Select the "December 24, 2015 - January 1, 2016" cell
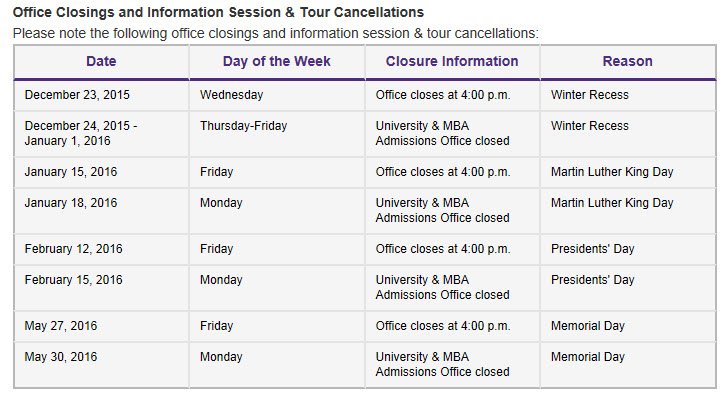This screenshot has width=725, height=403. (x=81, y=134)
